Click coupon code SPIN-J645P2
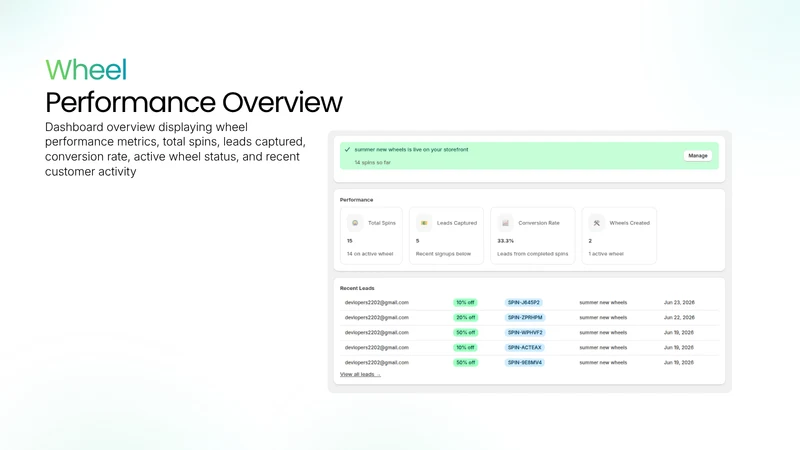This screenshot has width=800, height=450. pyautogui.click(x=523, y=303)
